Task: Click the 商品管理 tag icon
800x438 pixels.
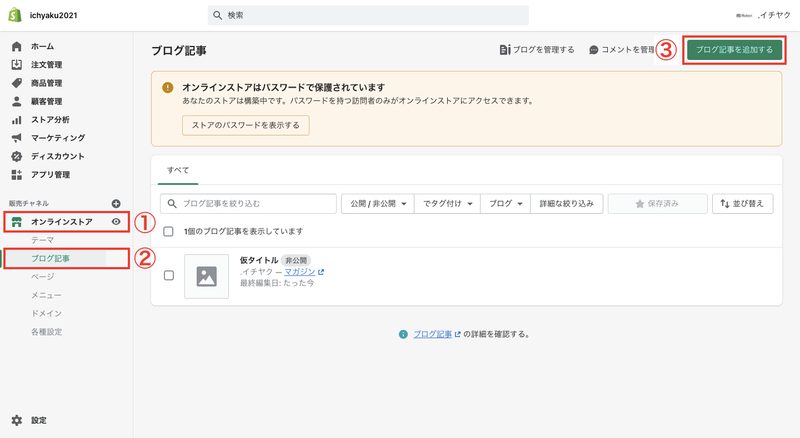Action: click(x=17, y=83)
